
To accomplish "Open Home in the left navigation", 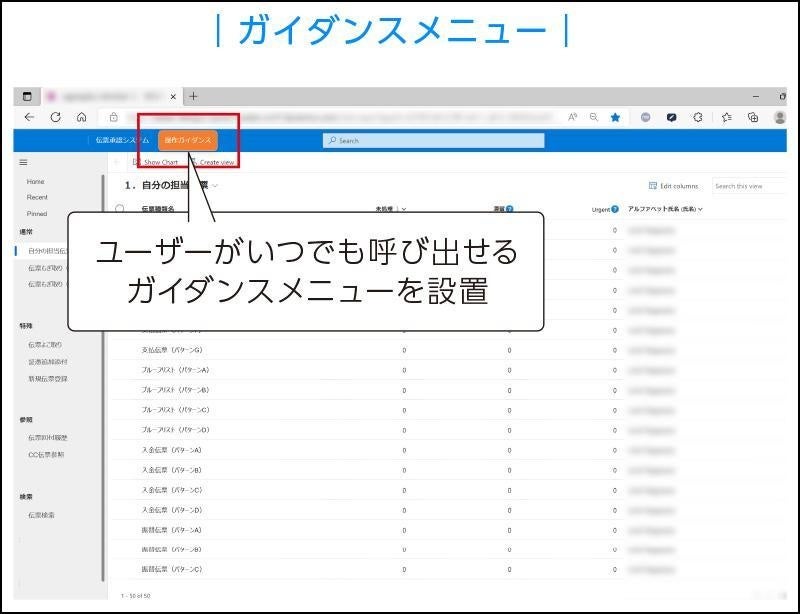I will (x=36, y=182).
